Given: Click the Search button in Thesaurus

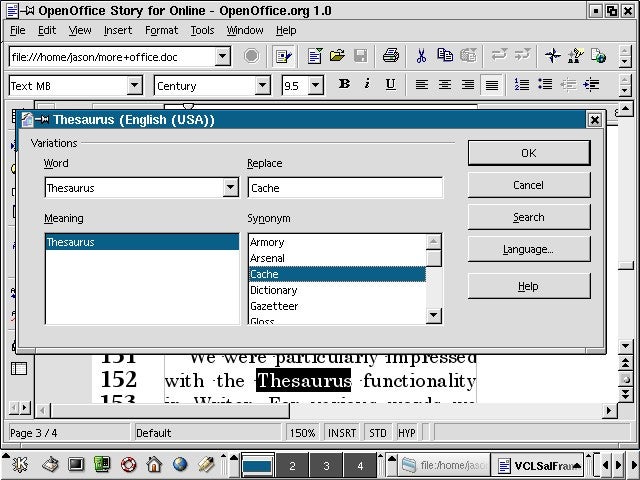Looking at the screenshot, I should point(529,217).
